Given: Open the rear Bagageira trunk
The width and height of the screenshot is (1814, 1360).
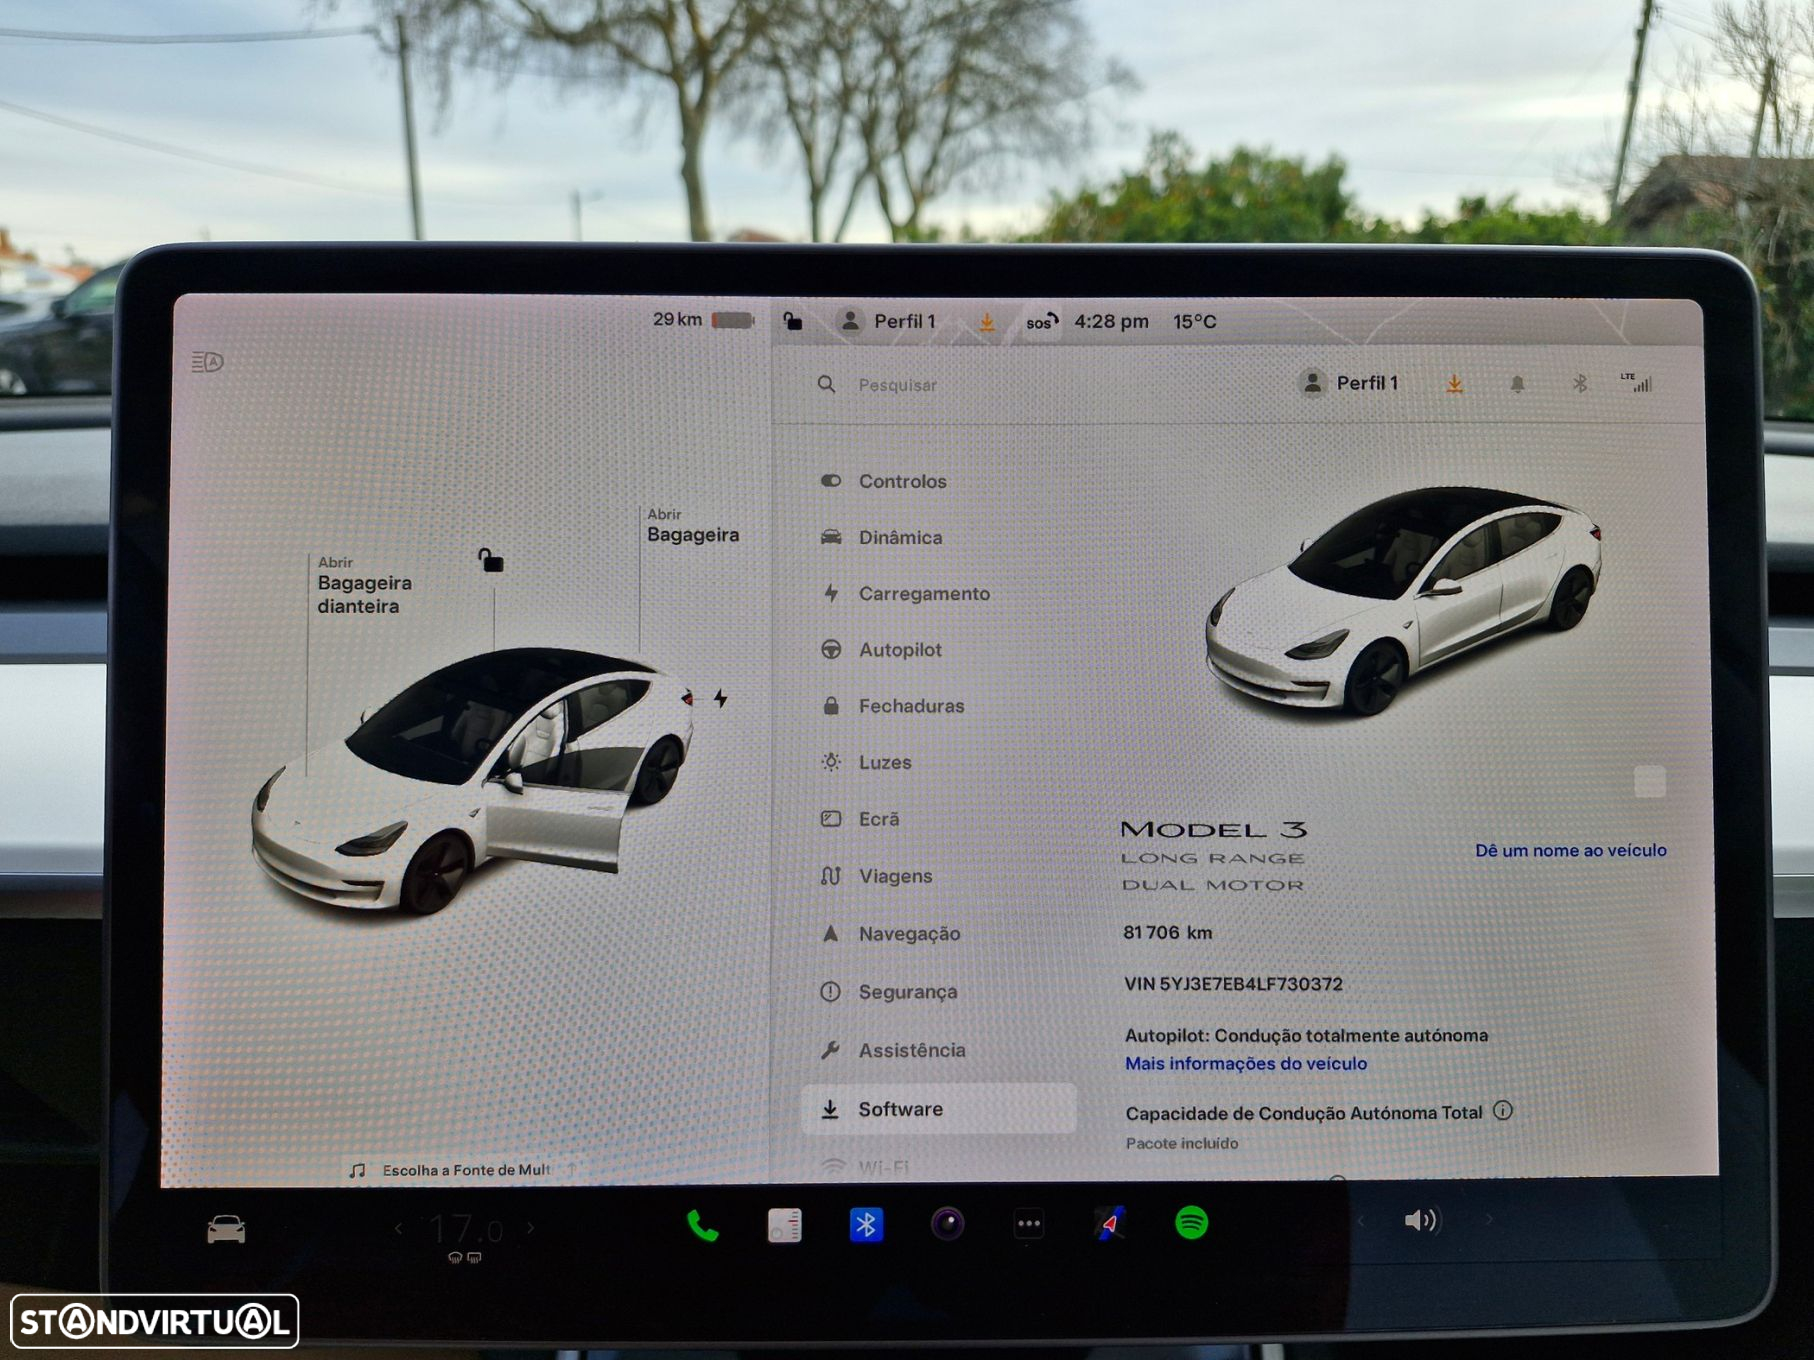Looking at the screenshot, I should [692, 526].
